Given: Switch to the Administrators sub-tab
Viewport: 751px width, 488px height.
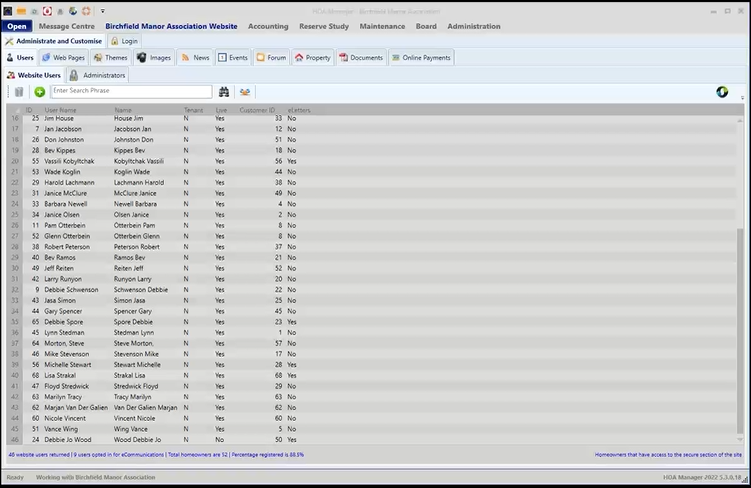Looking at the screenshot, I should (98, 75).
